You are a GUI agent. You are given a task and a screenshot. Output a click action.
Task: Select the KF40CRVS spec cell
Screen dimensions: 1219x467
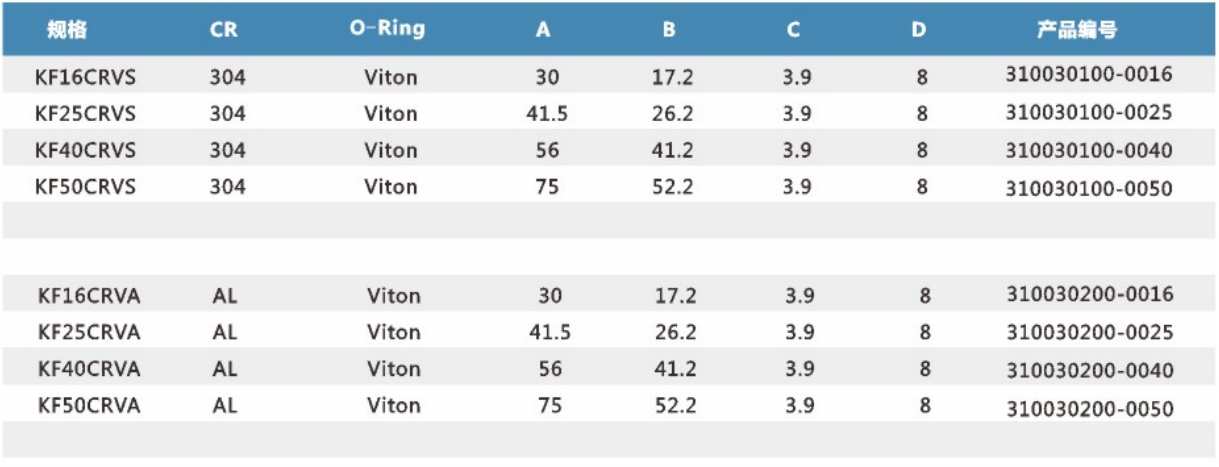pyautogui.click(x=85, y=150)
